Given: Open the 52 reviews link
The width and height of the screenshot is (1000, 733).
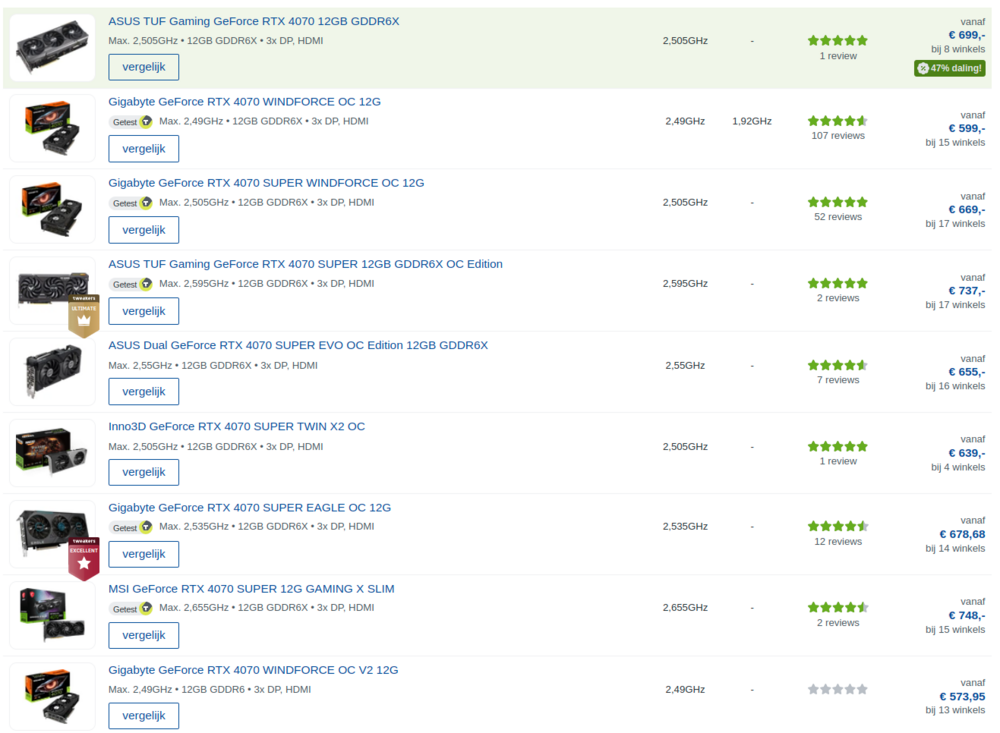Looking at the screenshot, I should 837,217.
